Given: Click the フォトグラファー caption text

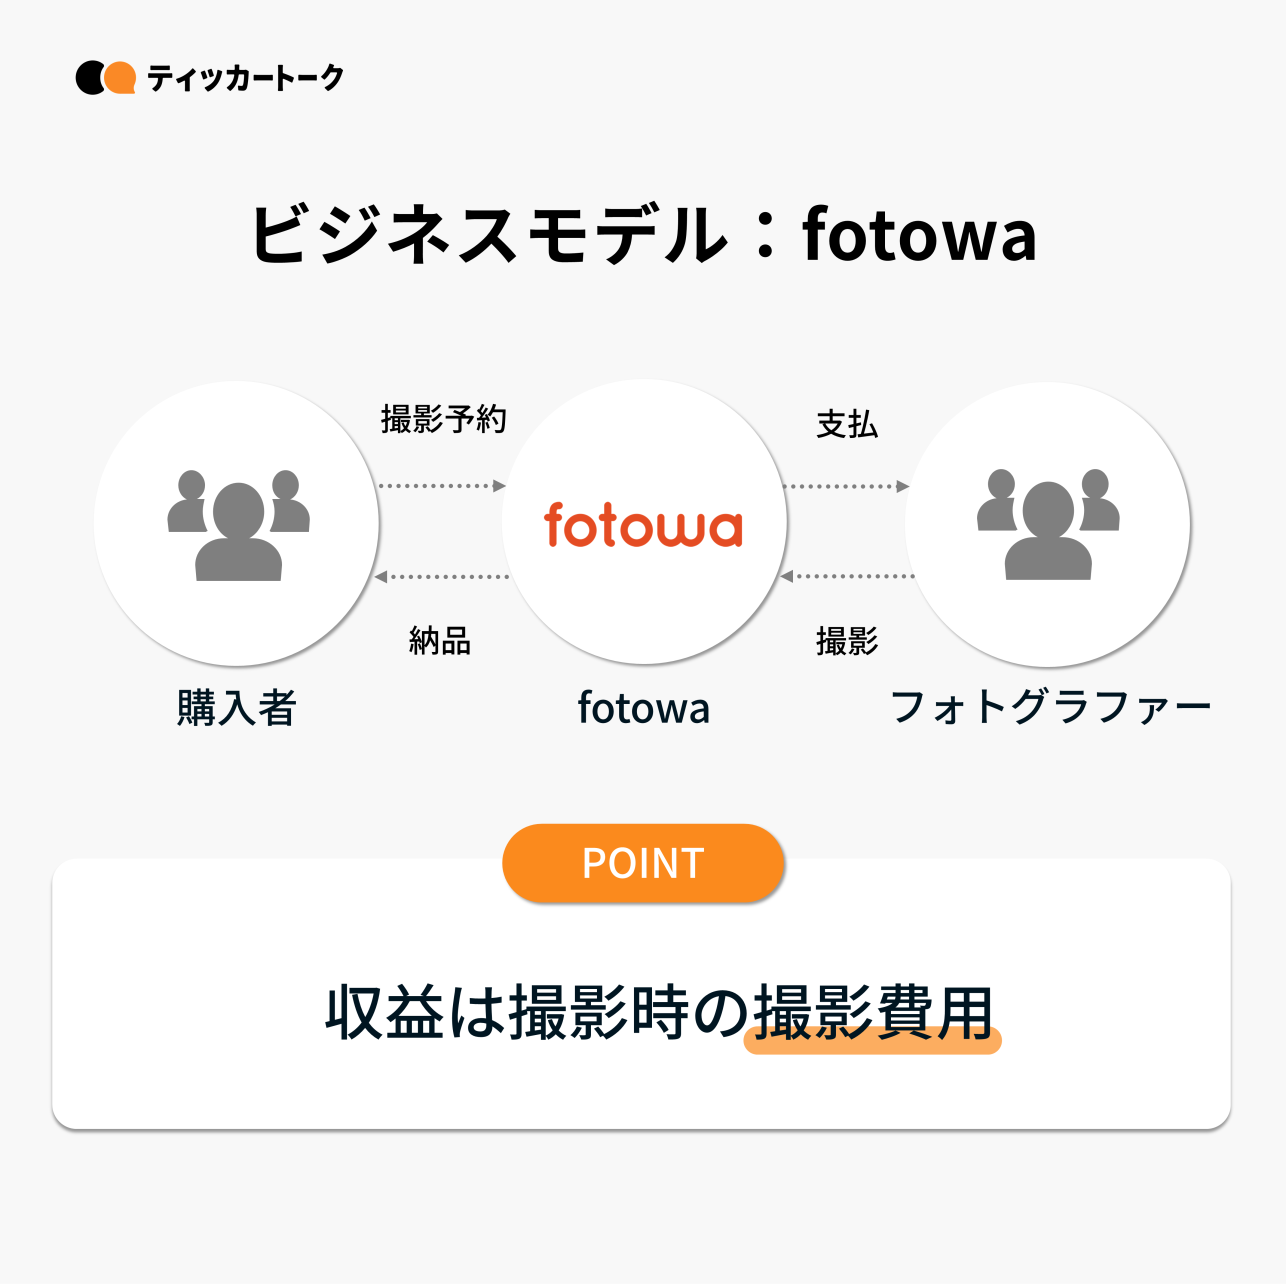Looking at the screenshot, I should point(1050,708).
